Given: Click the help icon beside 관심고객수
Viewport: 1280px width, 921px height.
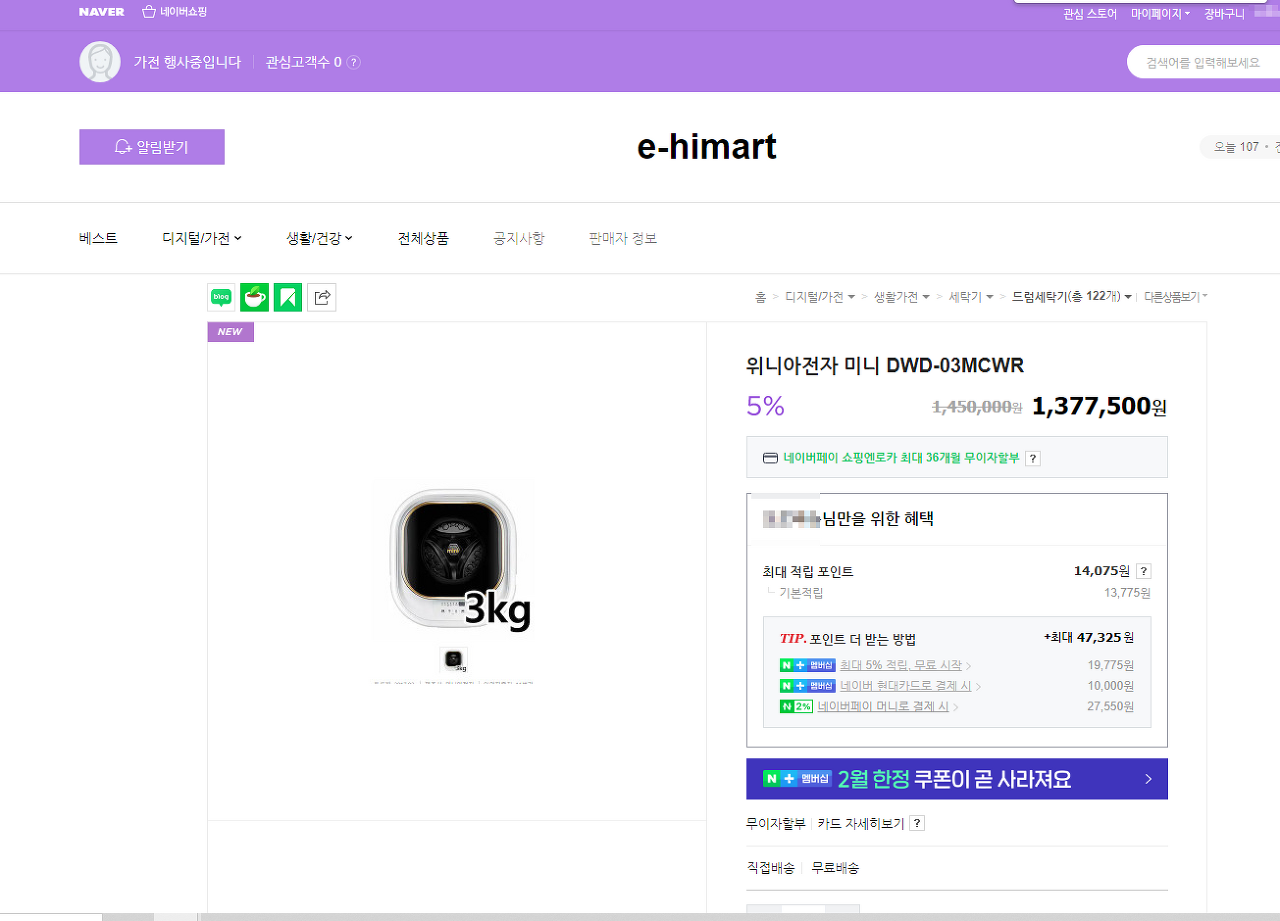Looking at the screenshot, I should [x=353, y=62].
